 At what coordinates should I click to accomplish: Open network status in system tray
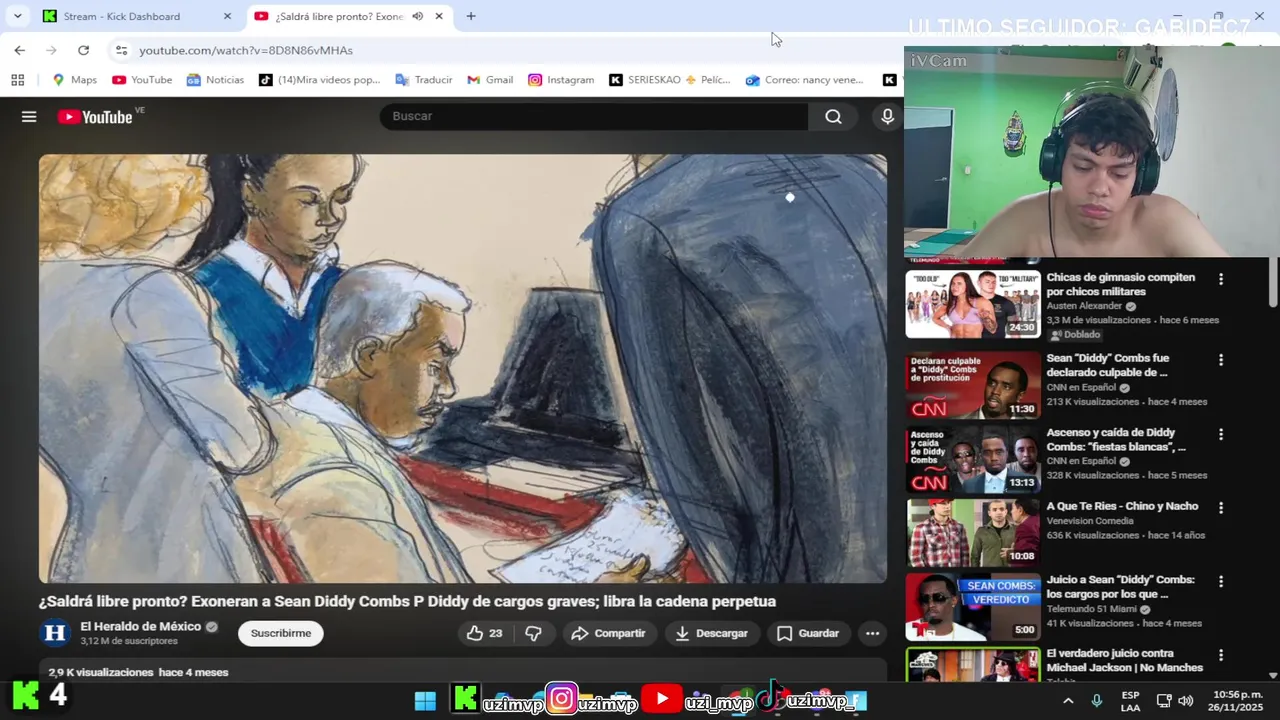[x=1164, y=701]
